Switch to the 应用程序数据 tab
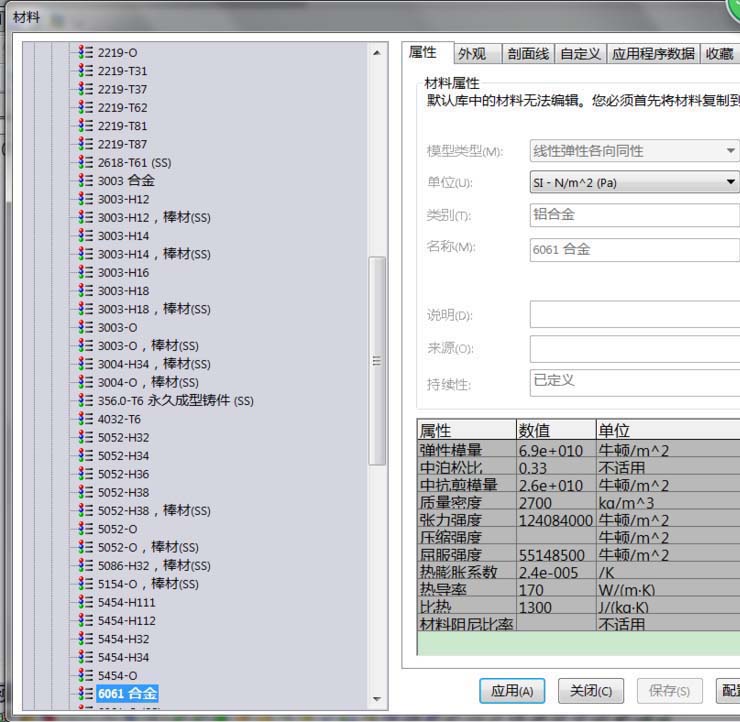The width and height of the screenshot is (740, 722). (x=652, y=54)
